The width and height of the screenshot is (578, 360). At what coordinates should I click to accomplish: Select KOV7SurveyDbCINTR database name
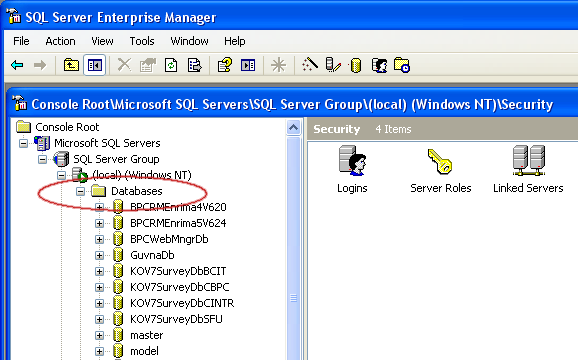[x=182, y=303]
